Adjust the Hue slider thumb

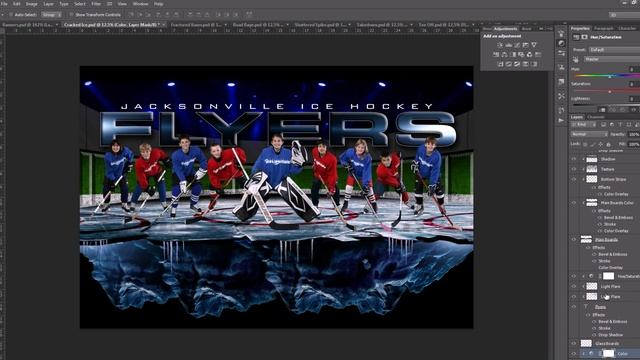tap(610, 76)
